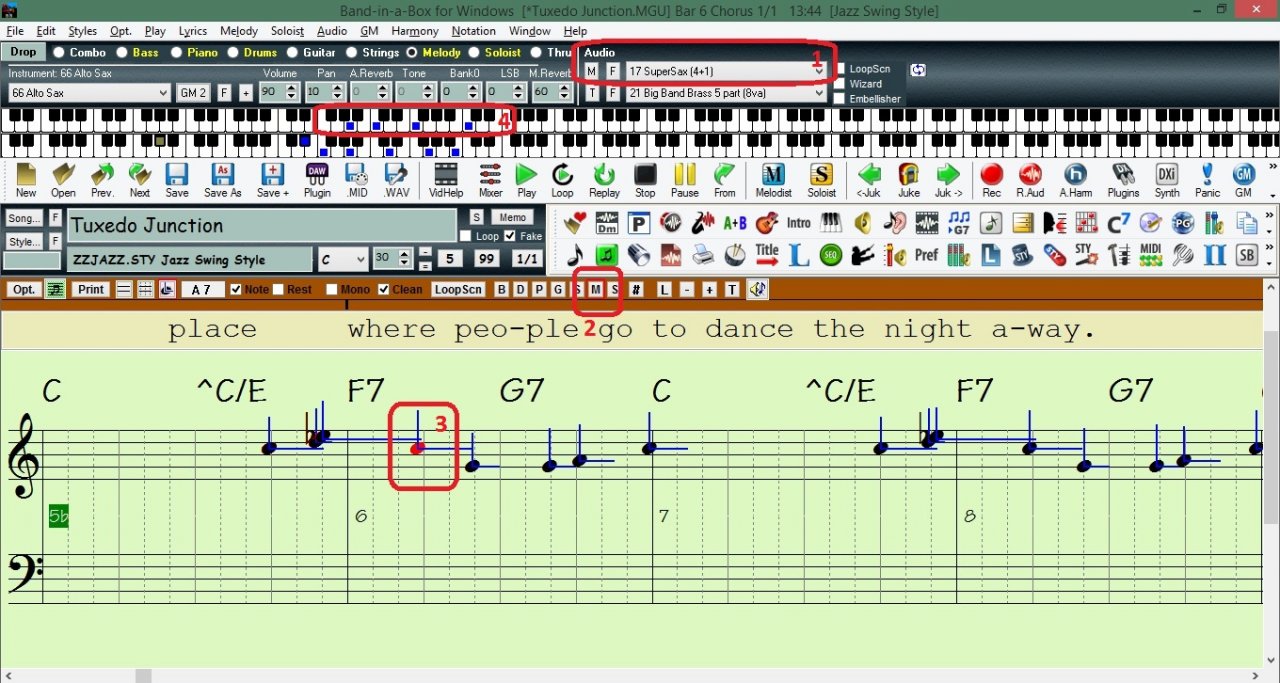Click the A+B toolbar icon

(735, 222)
